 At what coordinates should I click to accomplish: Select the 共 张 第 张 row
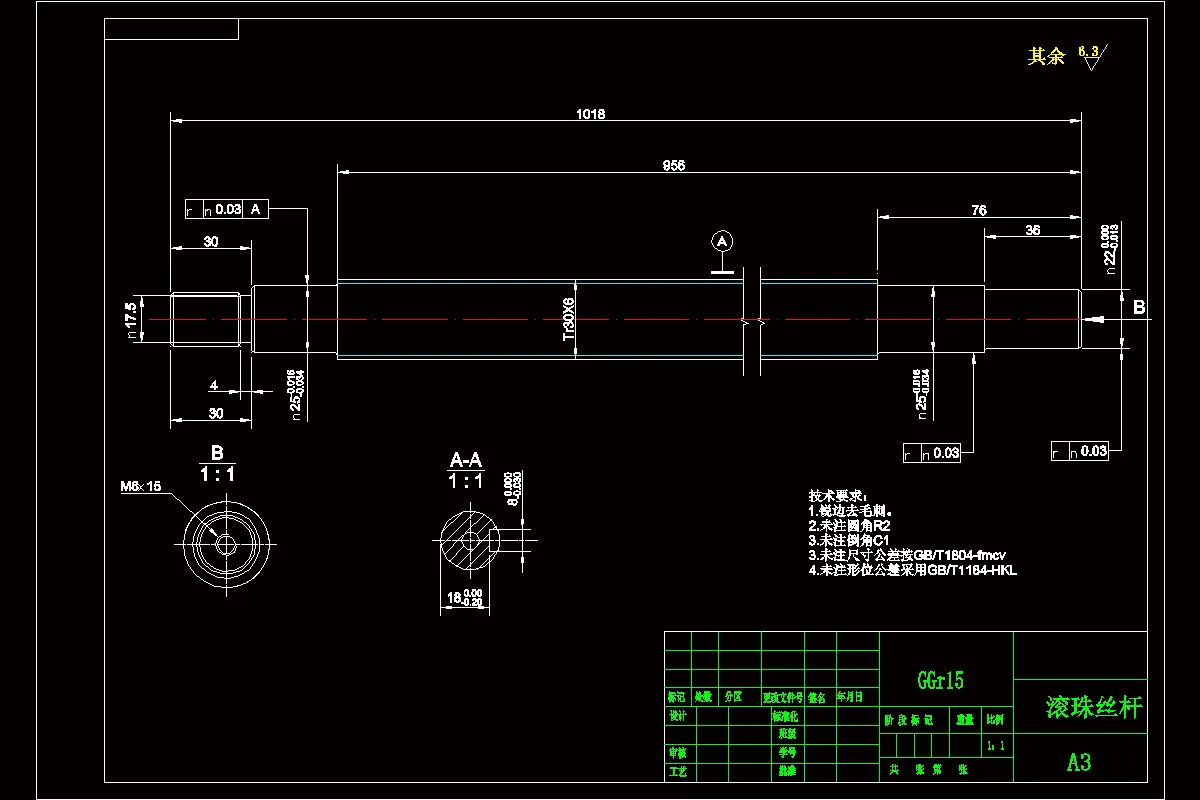click(x=927, y=770)
